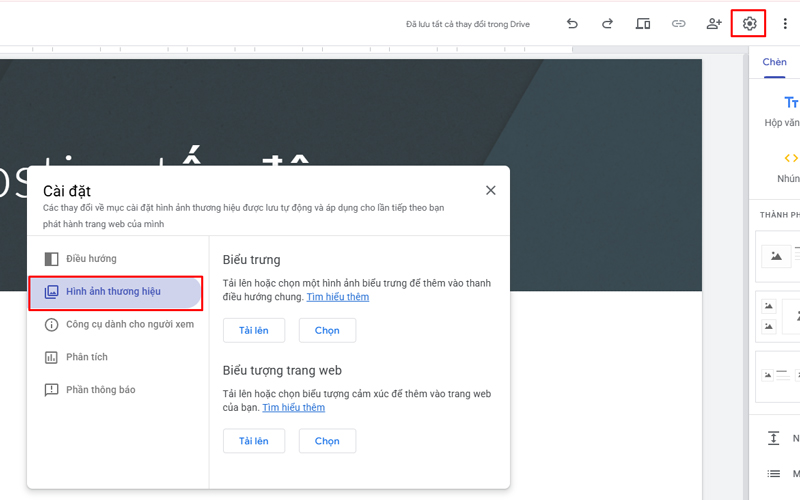The image size is (800, 500).
Task: Click the table of contents icon
Action: click(x=773, y=473)
